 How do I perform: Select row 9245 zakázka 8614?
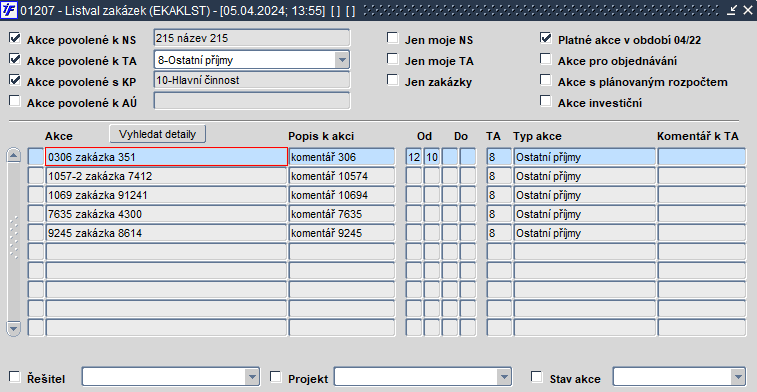coord(167,233)
